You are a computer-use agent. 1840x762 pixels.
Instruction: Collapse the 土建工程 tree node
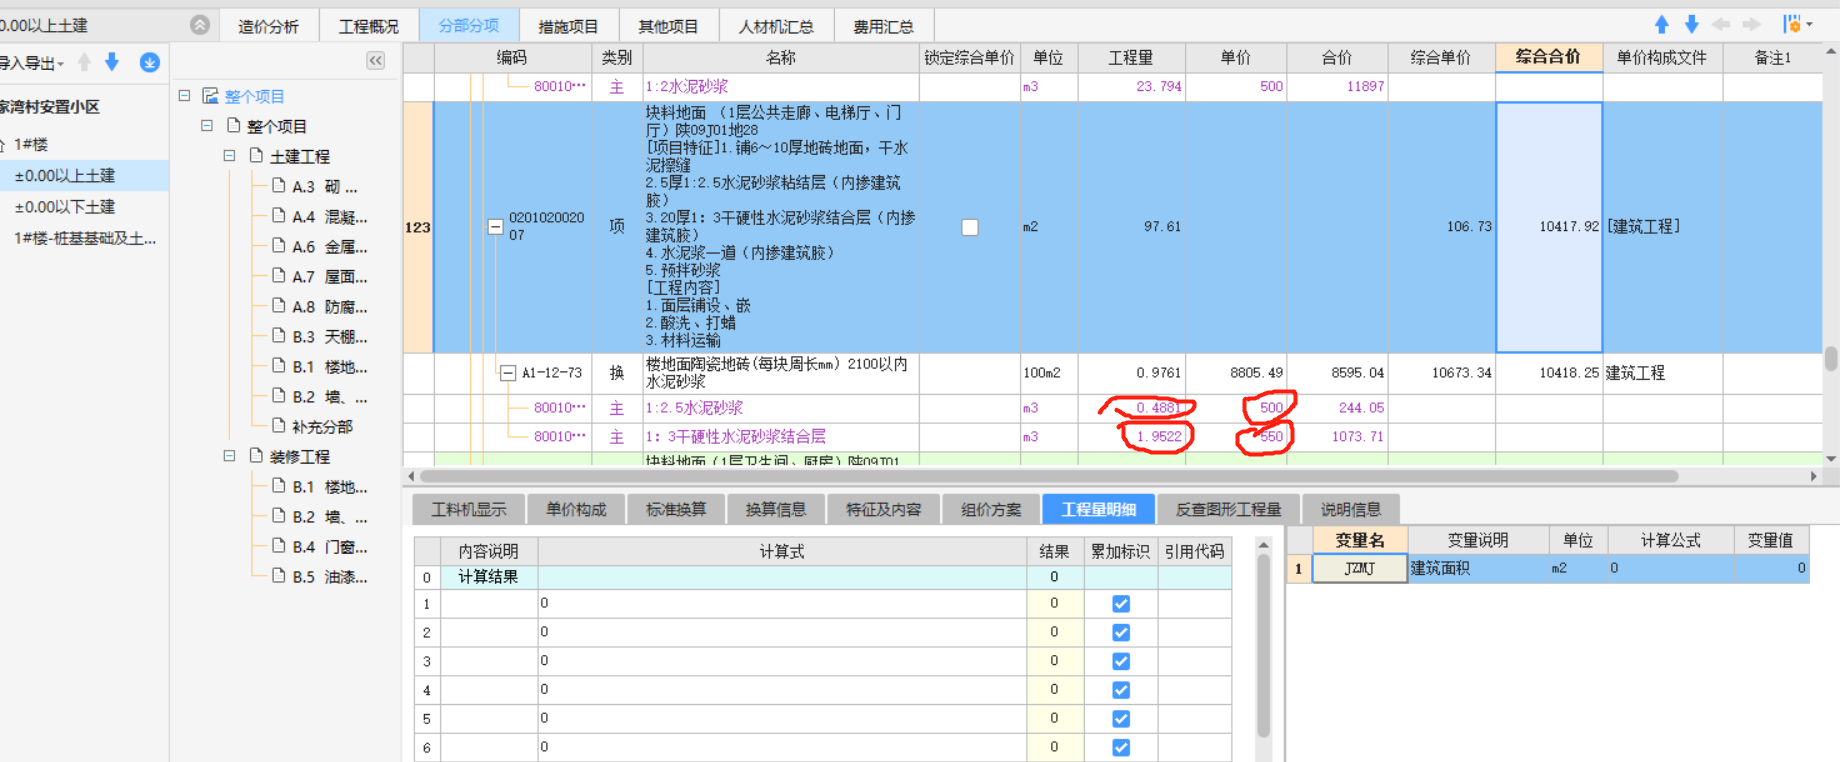point(229,156)
